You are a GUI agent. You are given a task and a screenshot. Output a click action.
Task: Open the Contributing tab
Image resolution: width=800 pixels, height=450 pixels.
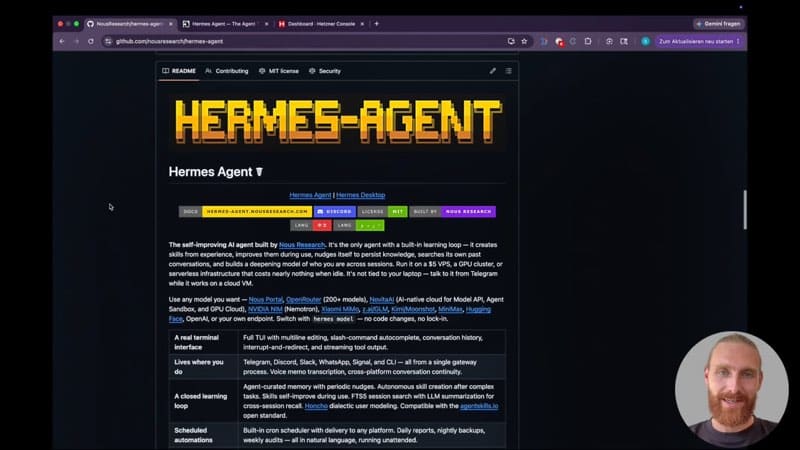click(x=227, y=71)
